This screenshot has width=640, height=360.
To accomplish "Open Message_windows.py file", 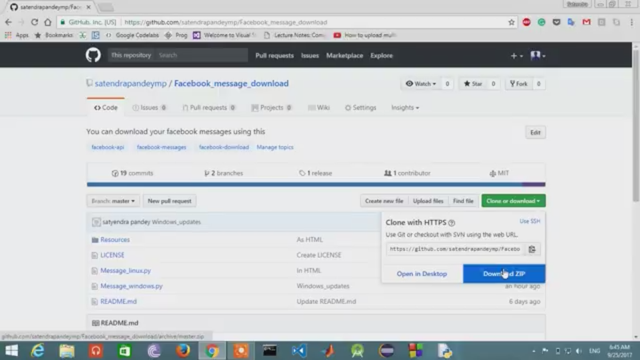I will [x=131, y=286].
